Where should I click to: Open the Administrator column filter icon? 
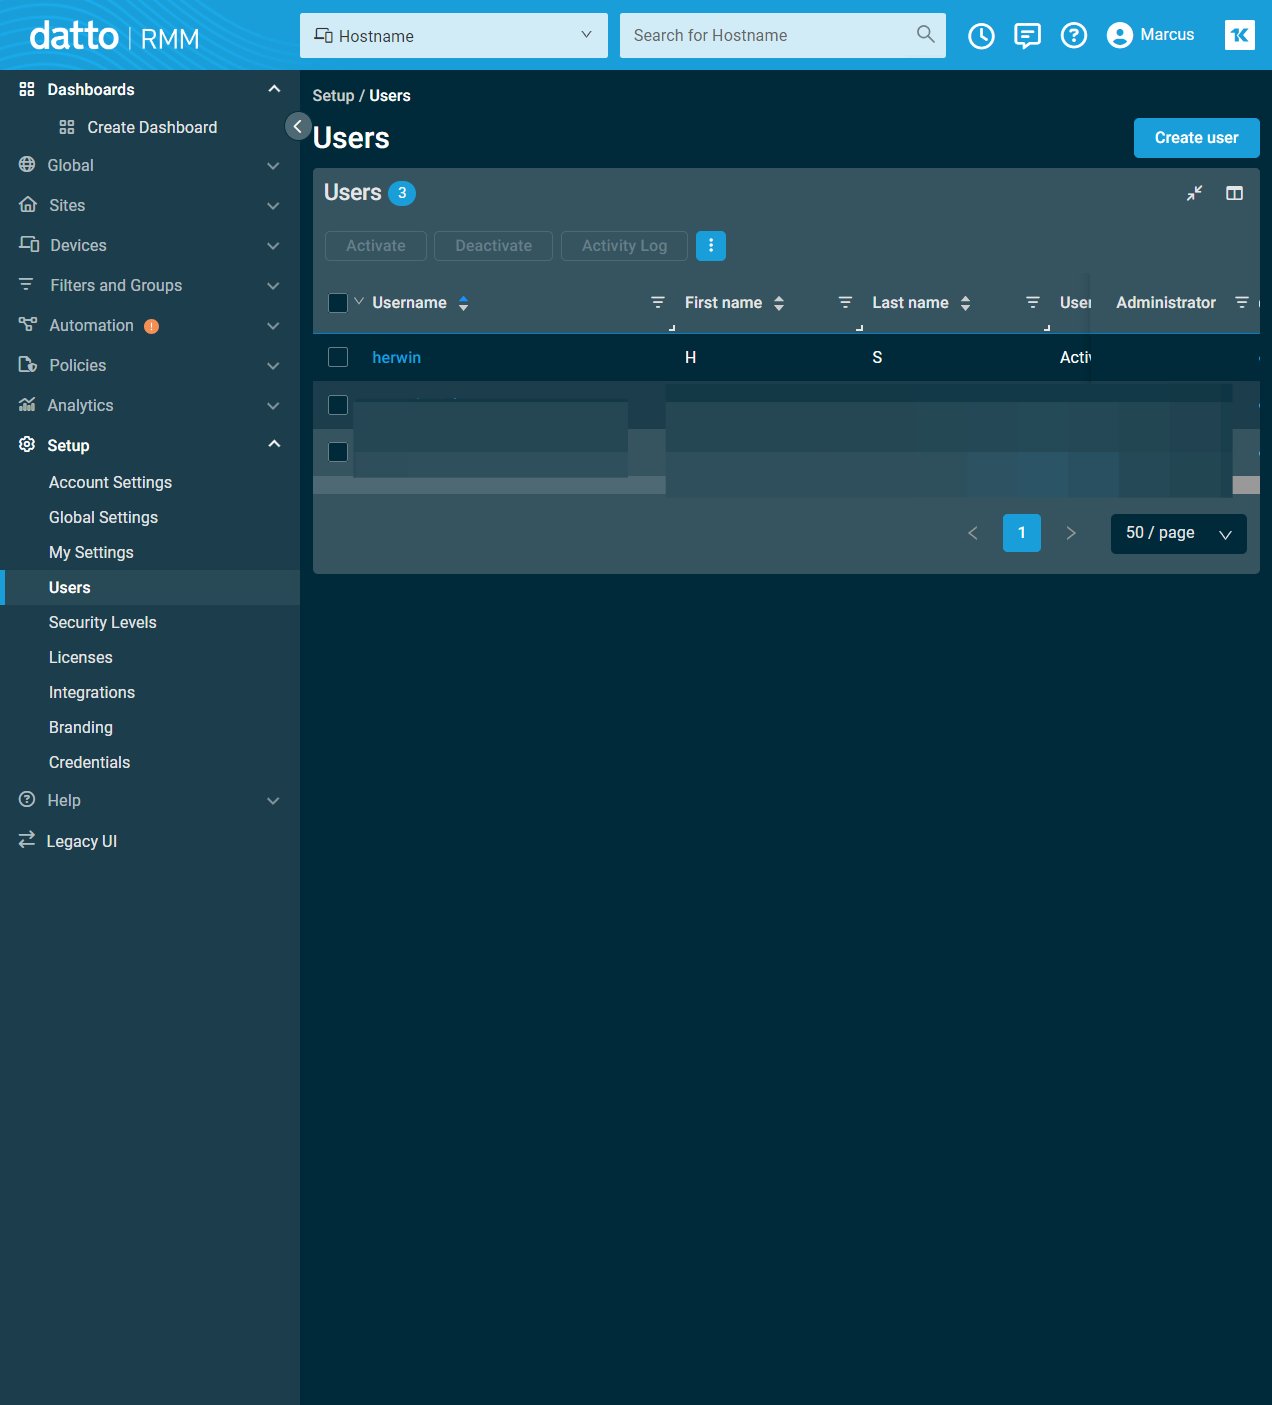(1241, 302)
